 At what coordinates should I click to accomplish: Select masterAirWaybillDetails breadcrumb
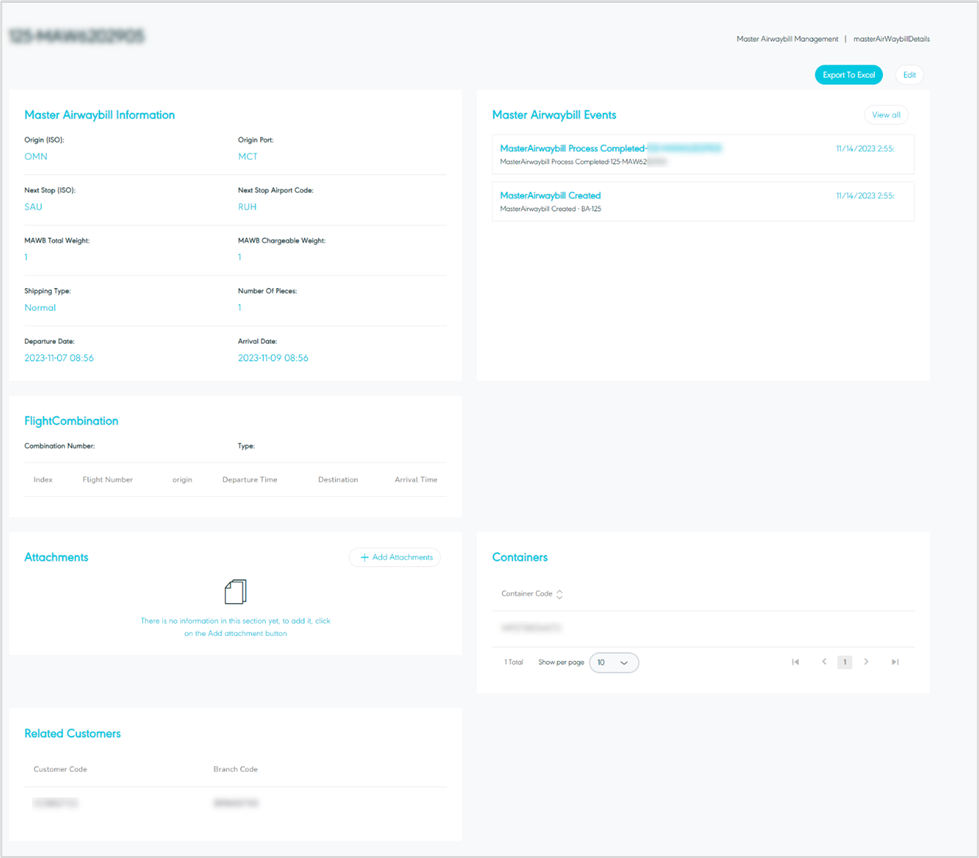coord(891,39)
